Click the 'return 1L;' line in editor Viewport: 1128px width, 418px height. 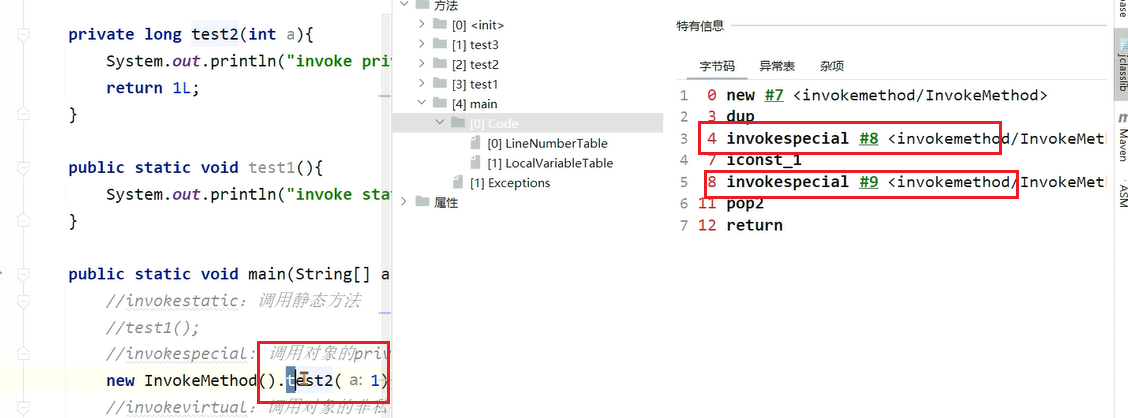point(154,88)
